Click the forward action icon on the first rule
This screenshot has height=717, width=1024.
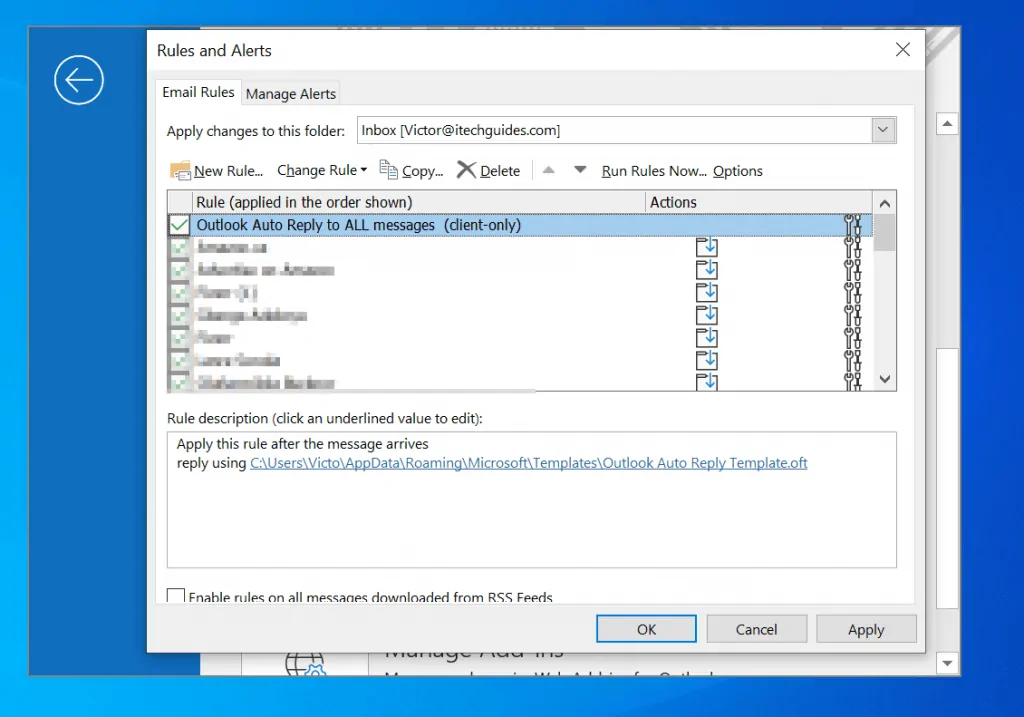tap(707, 246)
